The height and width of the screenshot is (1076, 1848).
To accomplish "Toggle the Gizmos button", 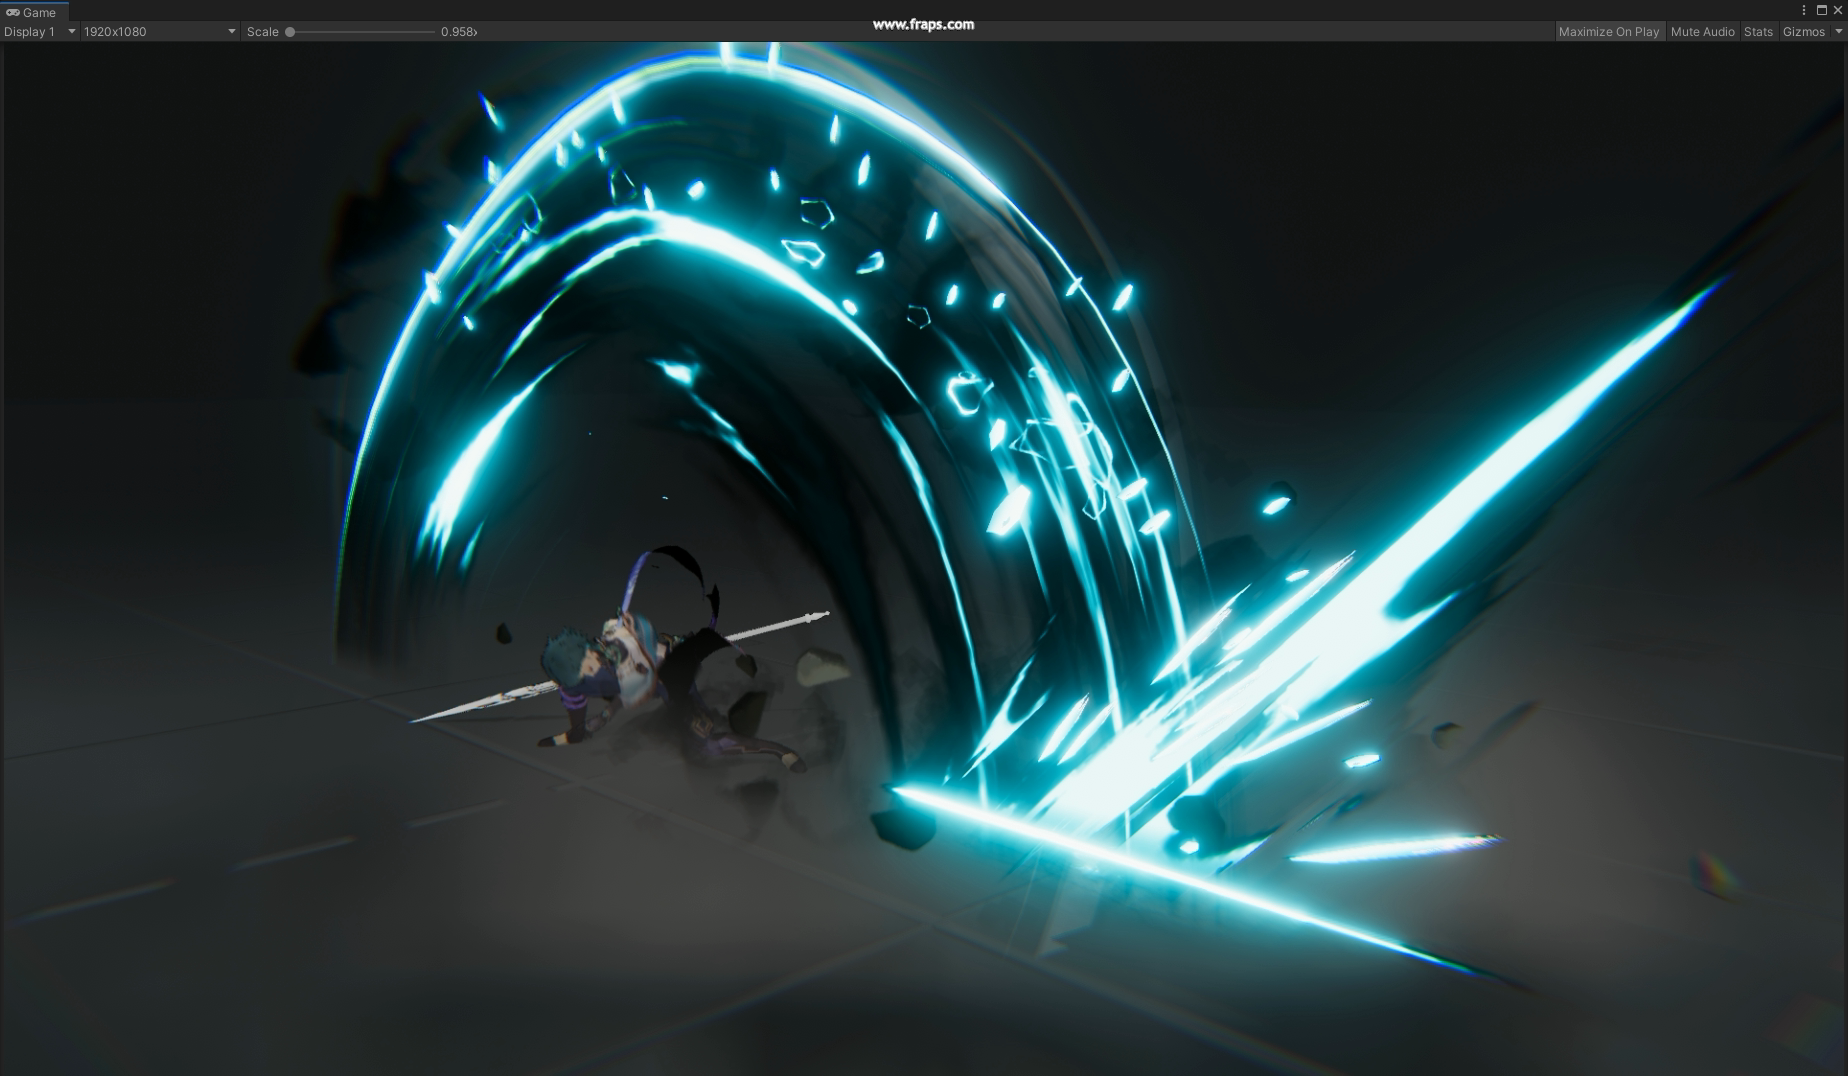I will pos(1803,32).
